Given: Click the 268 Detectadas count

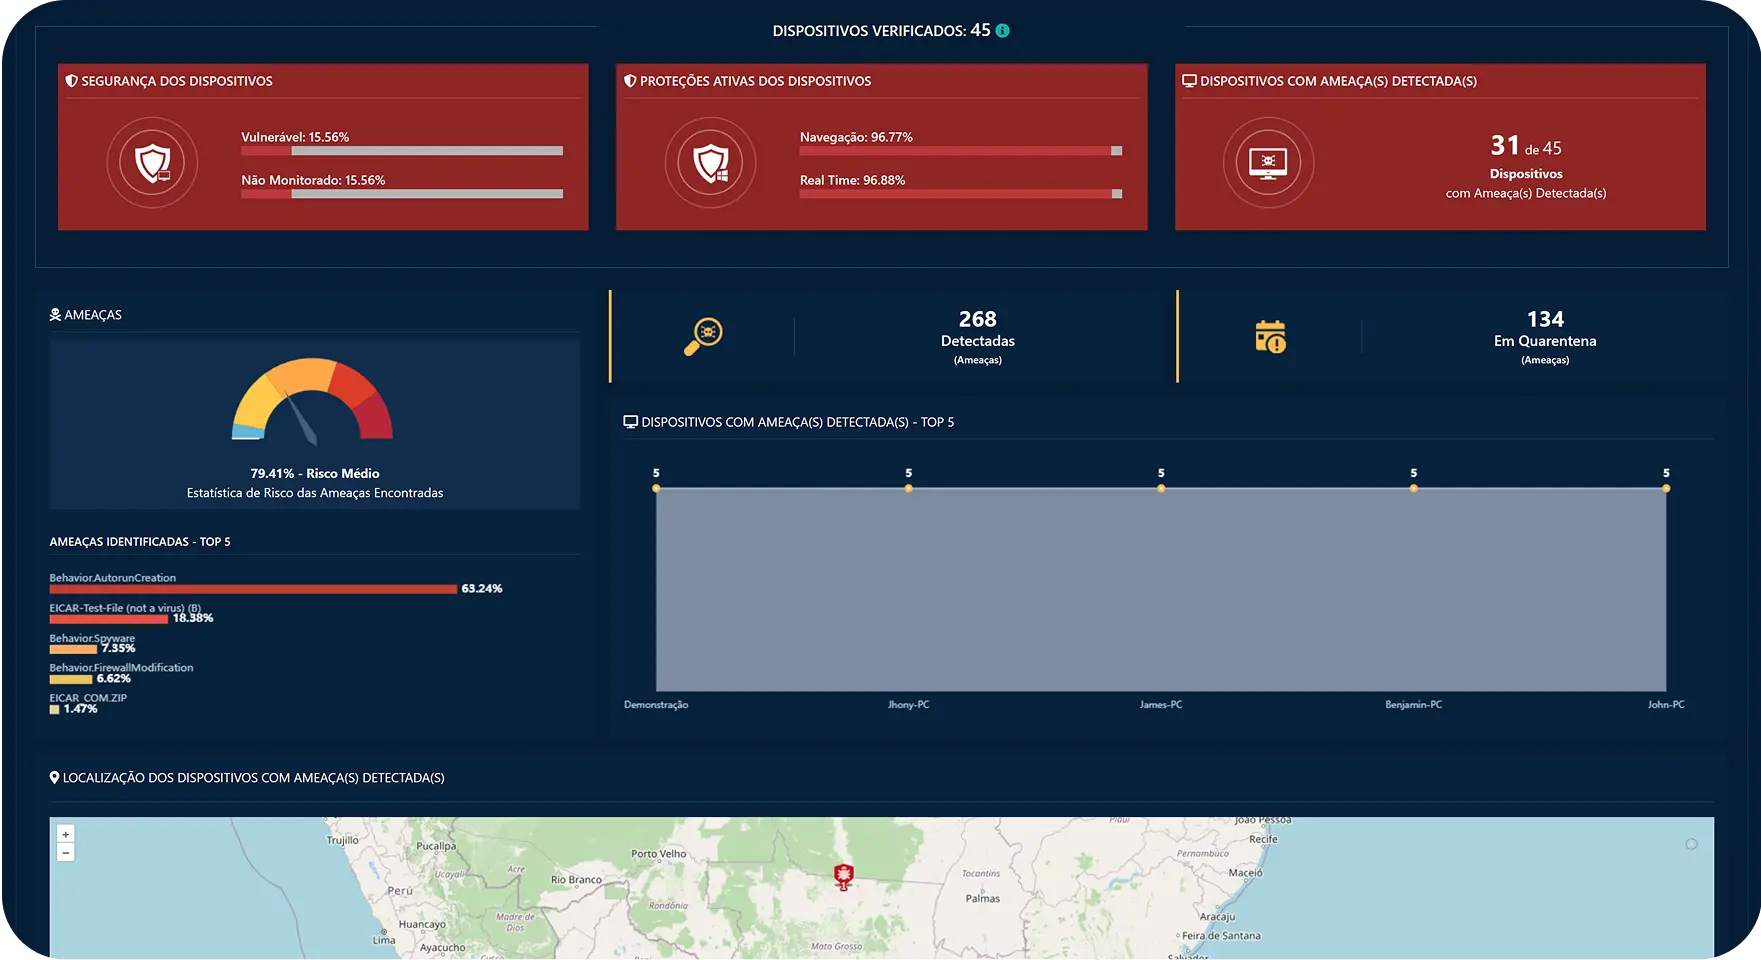Looking at the screenshot, I should click(x=978, y=319).
